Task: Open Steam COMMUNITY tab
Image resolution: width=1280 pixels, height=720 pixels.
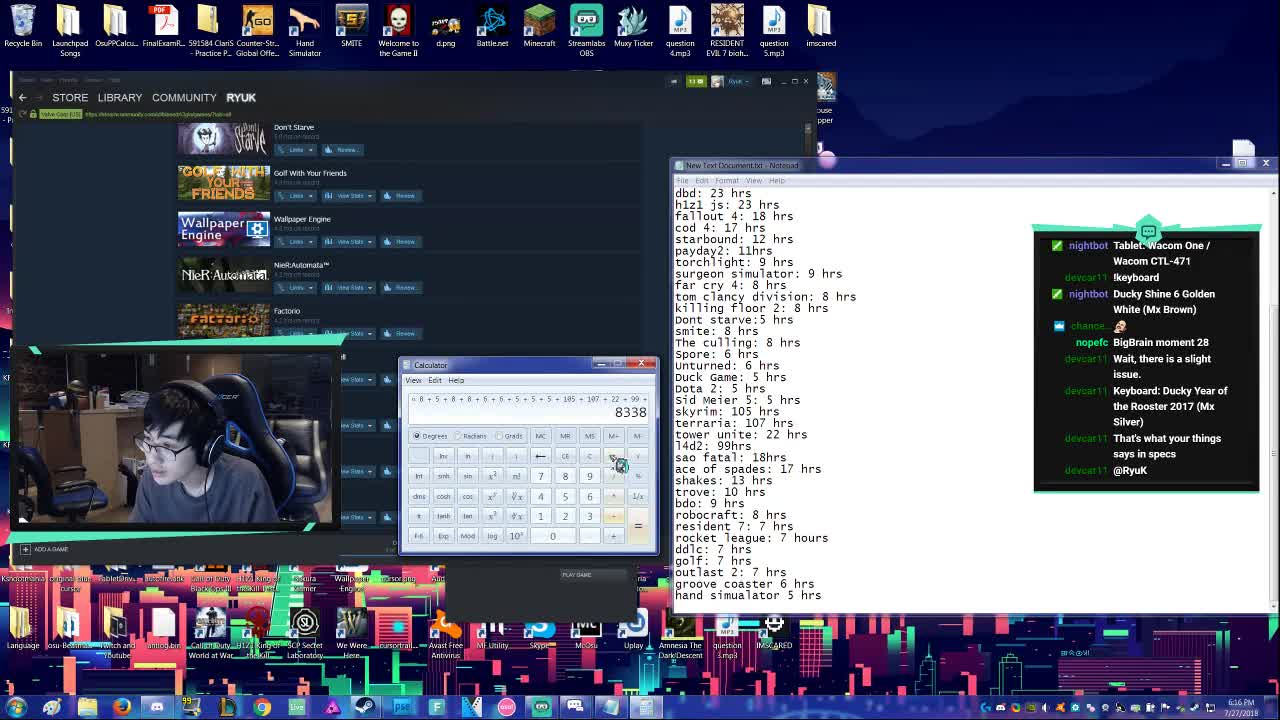Action: [x=184, y=97]
